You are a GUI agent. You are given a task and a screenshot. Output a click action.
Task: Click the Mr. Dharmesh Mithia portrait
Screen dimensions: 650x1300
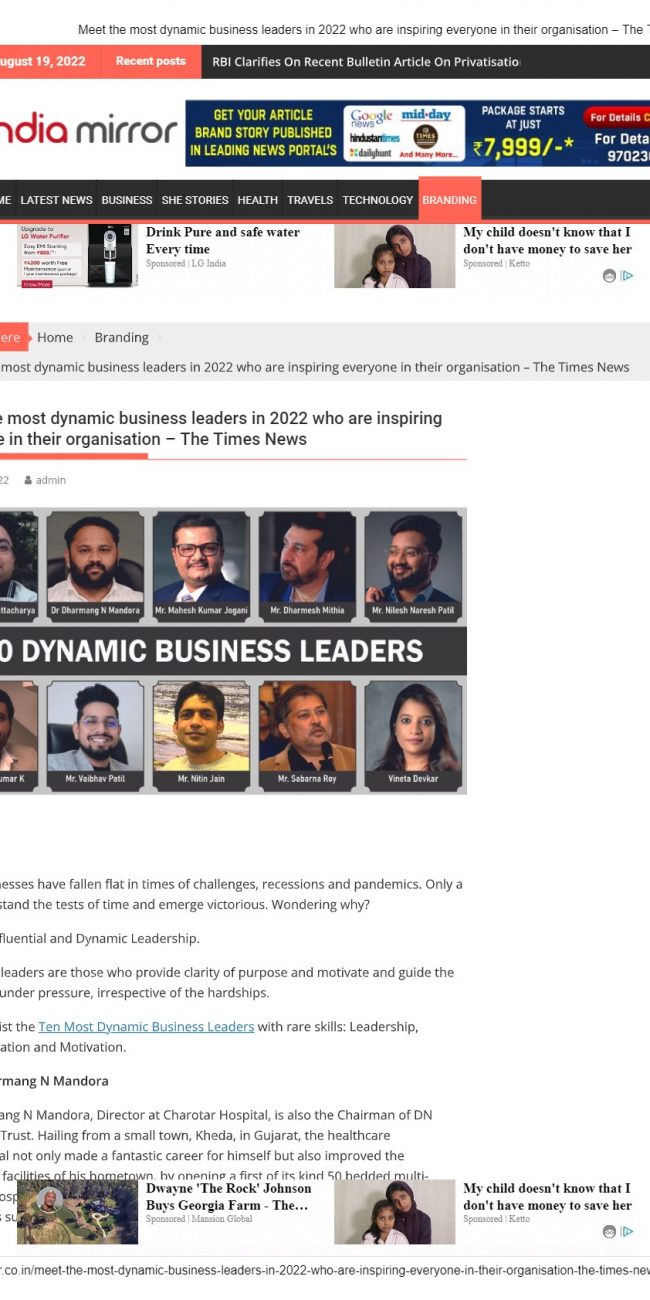tap(307, 564)
